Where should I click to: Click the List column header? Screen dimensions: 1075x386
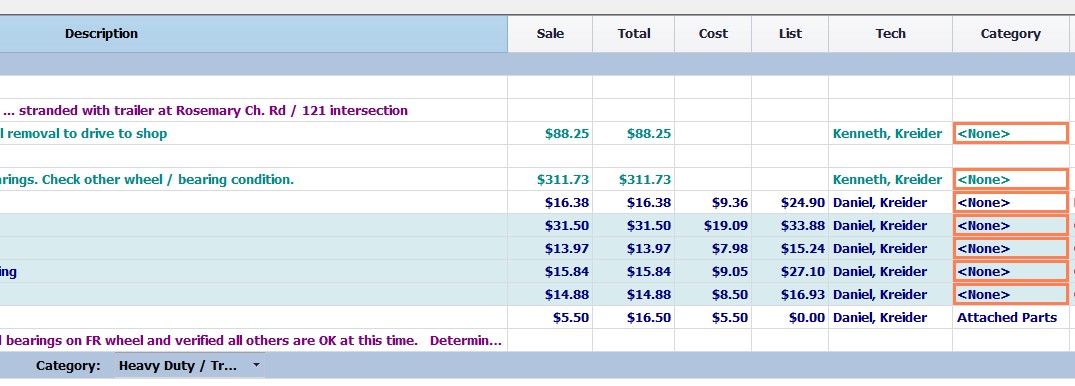790,34
